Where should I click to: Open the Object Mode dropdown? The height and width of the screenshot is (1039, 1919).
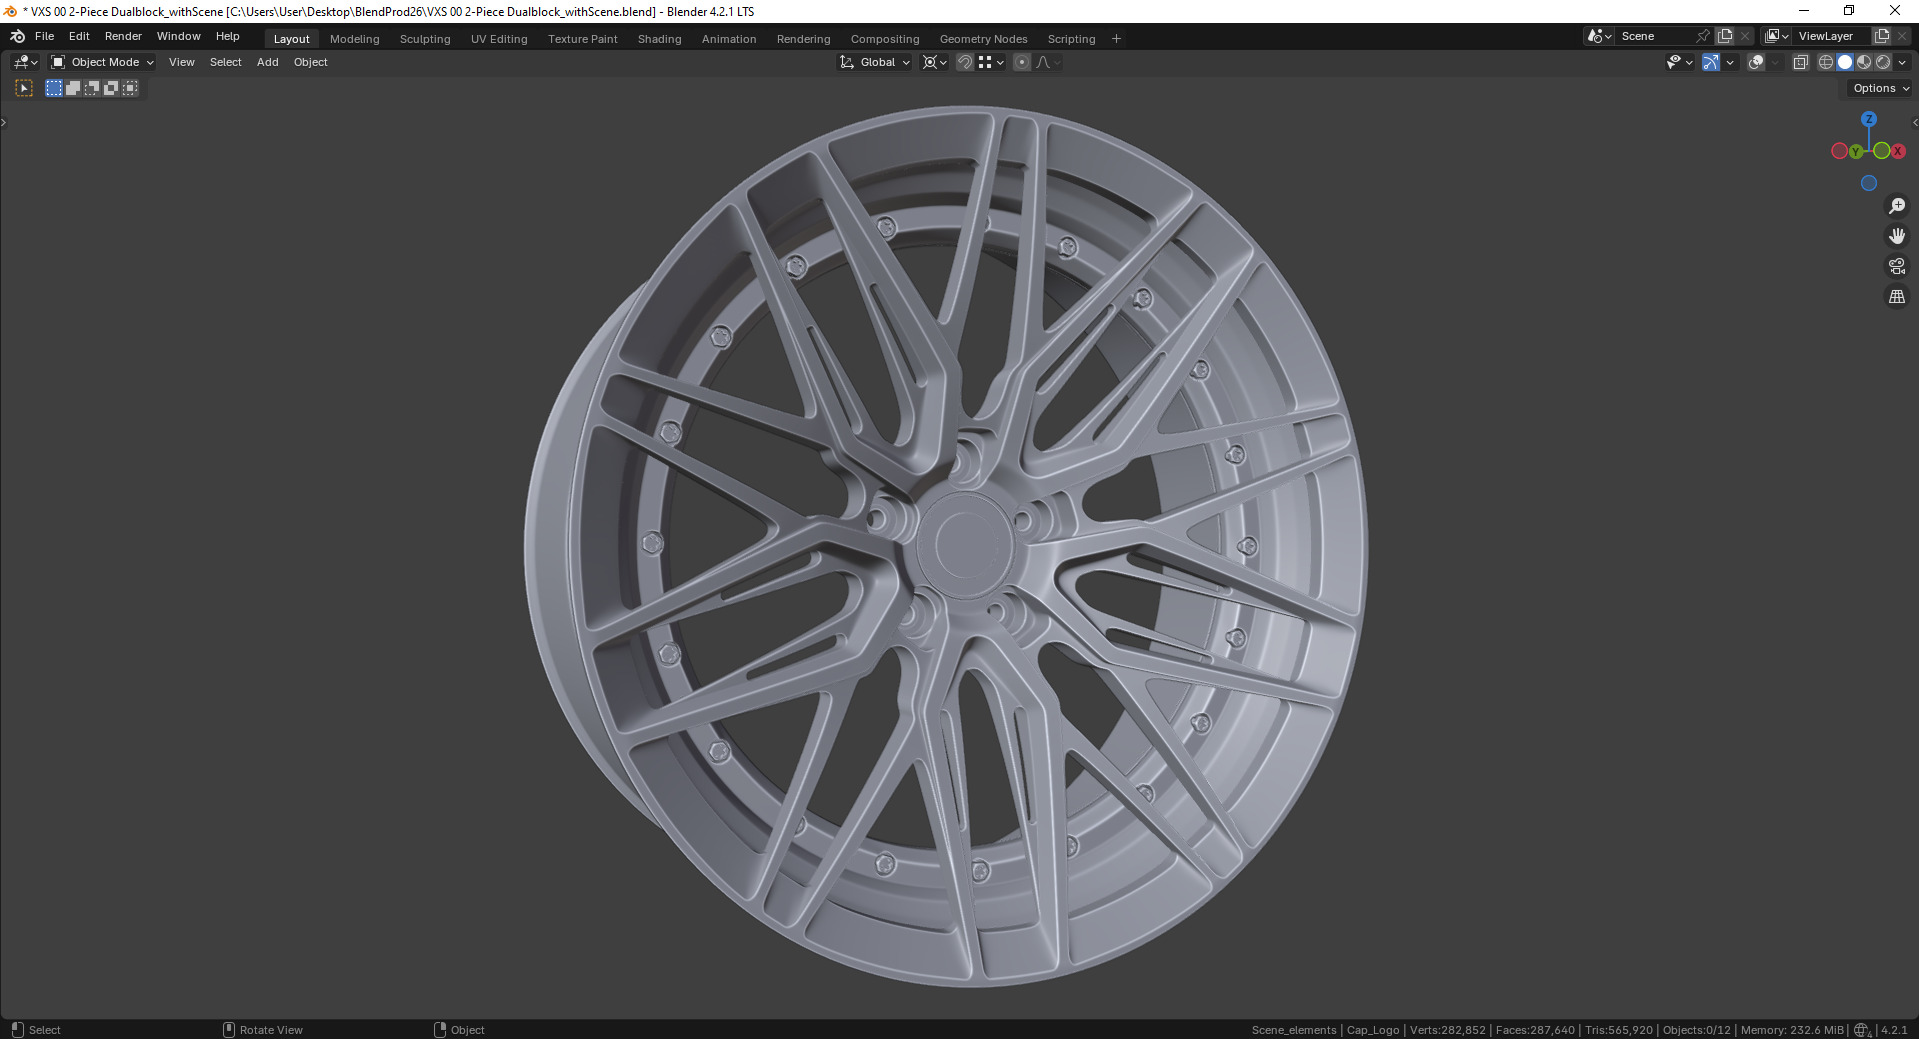pos(102,62)
